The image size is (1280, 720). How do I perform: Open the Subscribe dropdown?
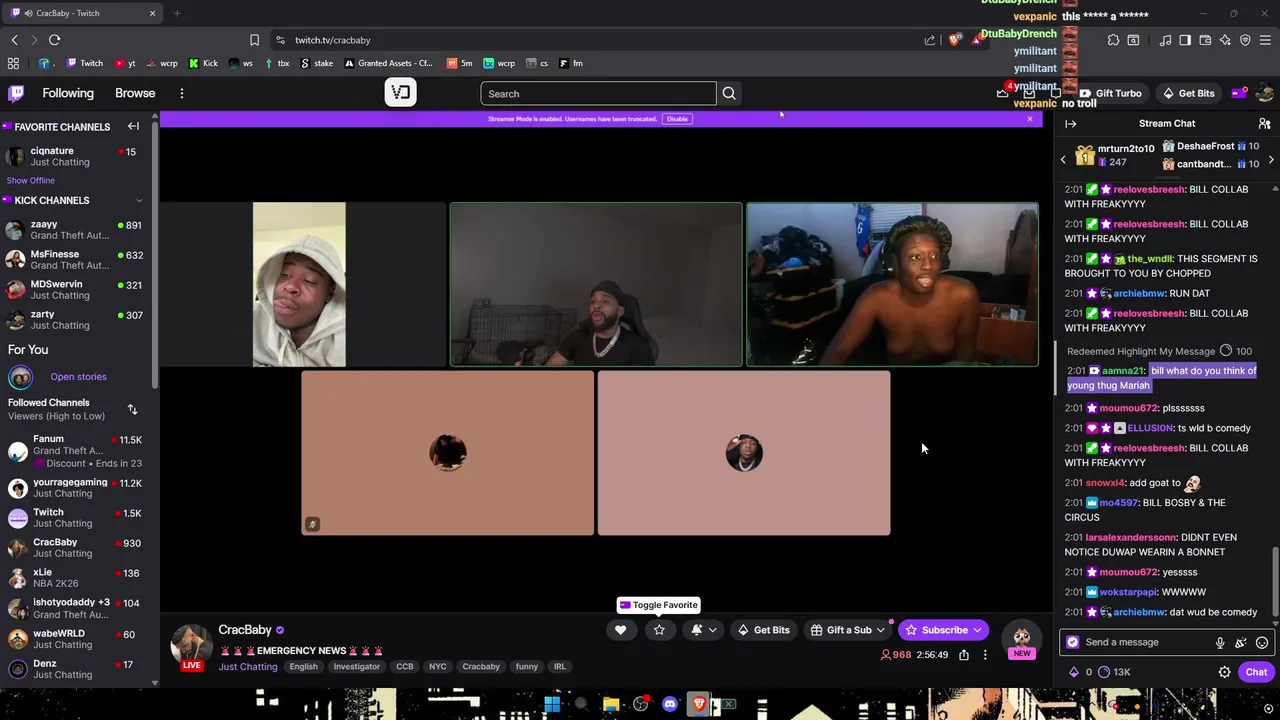tap(943, 630)
